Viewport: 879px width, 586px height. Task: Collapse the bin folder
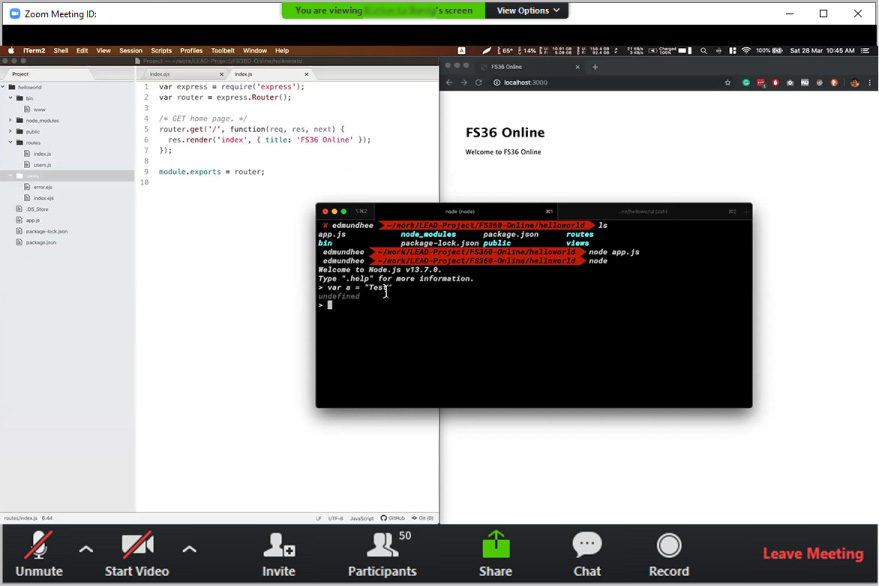[x=11, y=98]
